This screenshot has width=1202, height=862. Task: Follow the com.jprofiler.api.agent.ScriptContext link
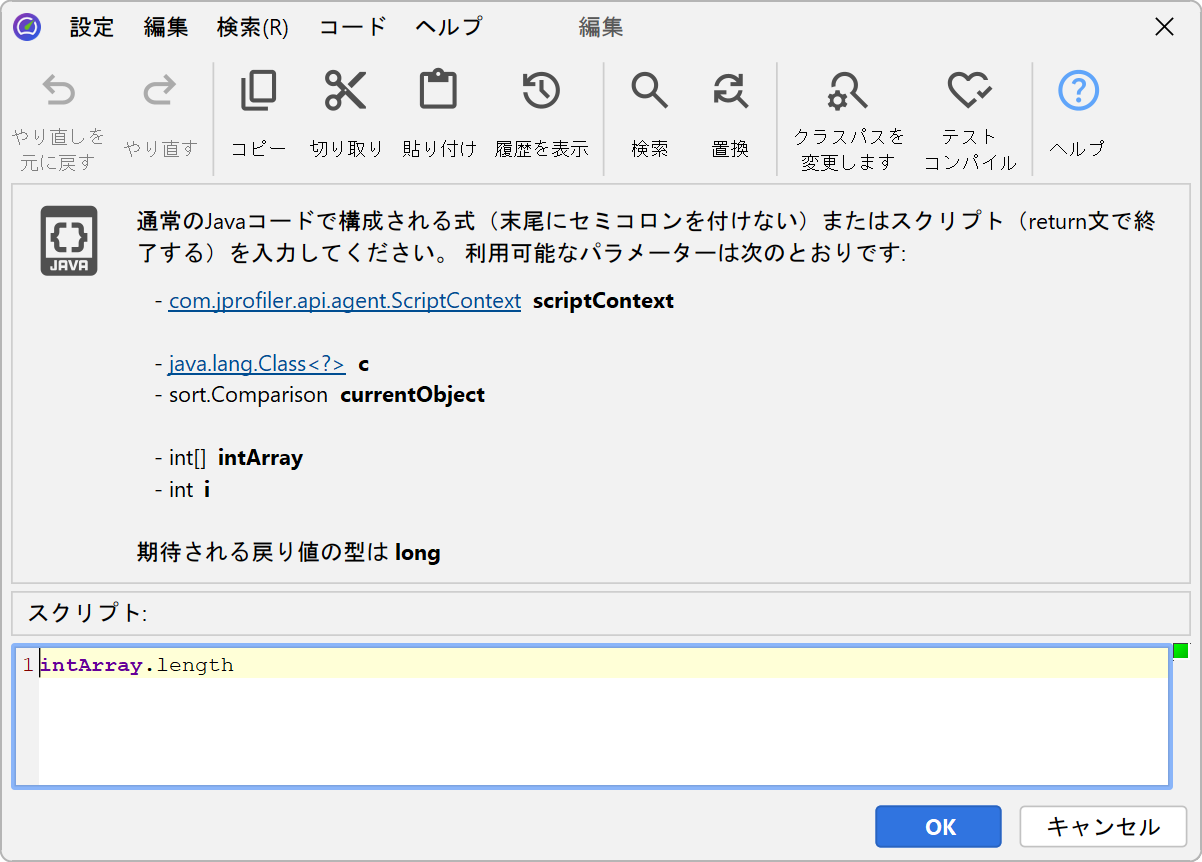(344, 301)
